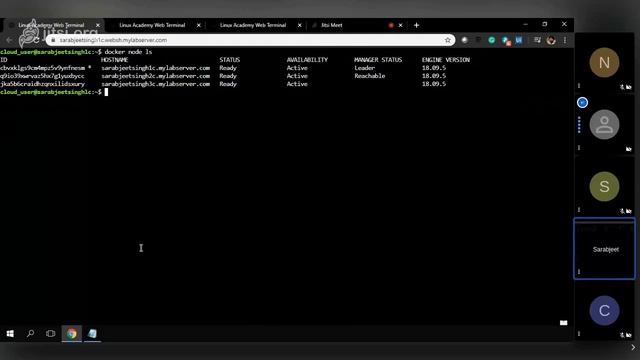This screenshot has height=360, width=640.
Task: Click the blue circular indicator in filmstrip
Action: tap(582, 102)
